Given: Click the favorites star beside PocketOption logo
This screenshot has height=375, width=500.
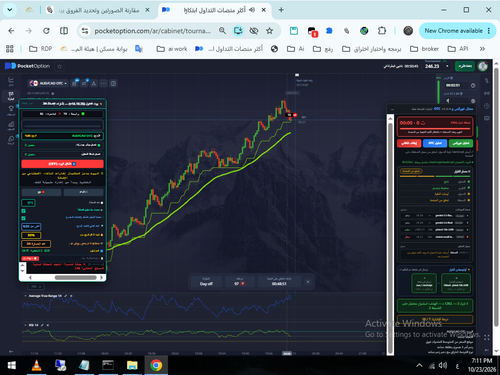Looking at the screenshot, I should (60, 66).
